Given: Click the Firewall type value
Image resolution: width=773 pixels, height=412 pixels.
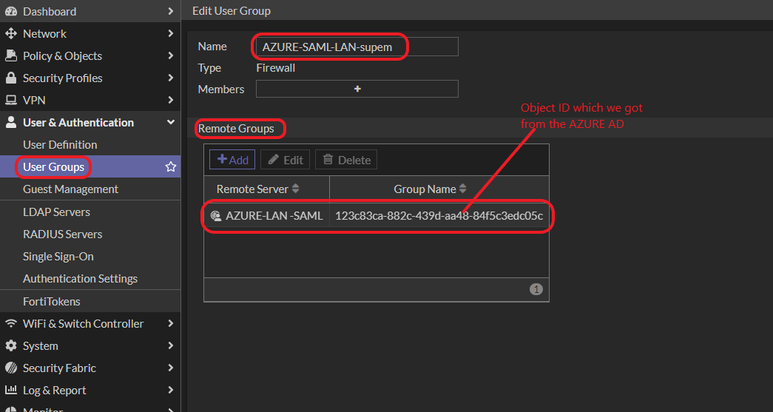Looking at the screenshot, I should 276,68.
